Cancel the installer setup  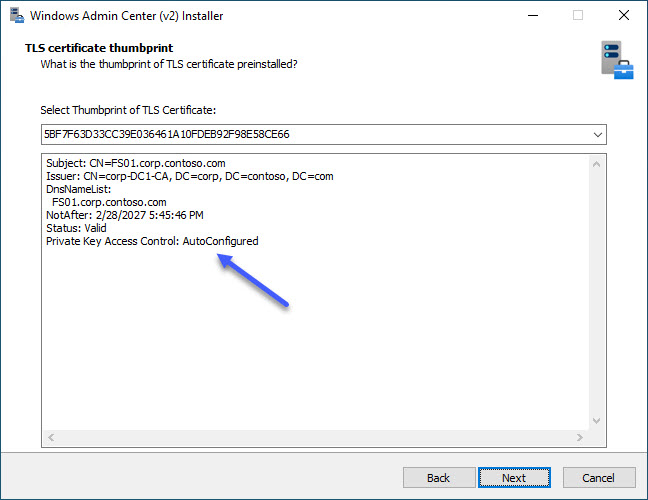tap(598, 478)
